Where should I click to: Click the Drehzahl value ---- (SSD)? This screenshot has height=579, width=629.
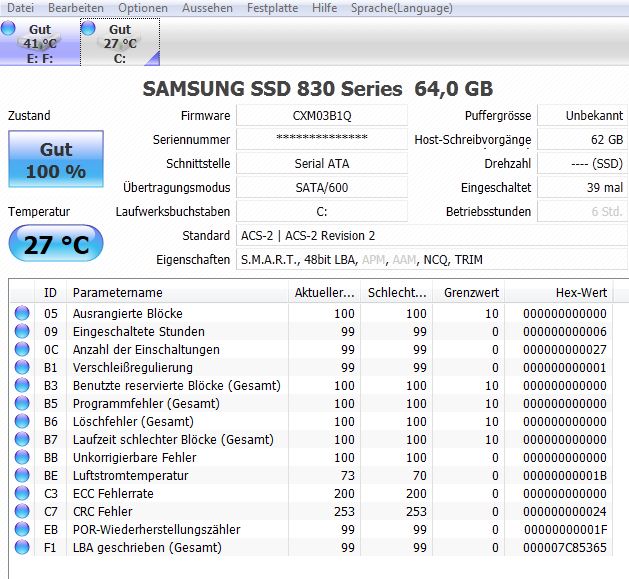(582, 164)
